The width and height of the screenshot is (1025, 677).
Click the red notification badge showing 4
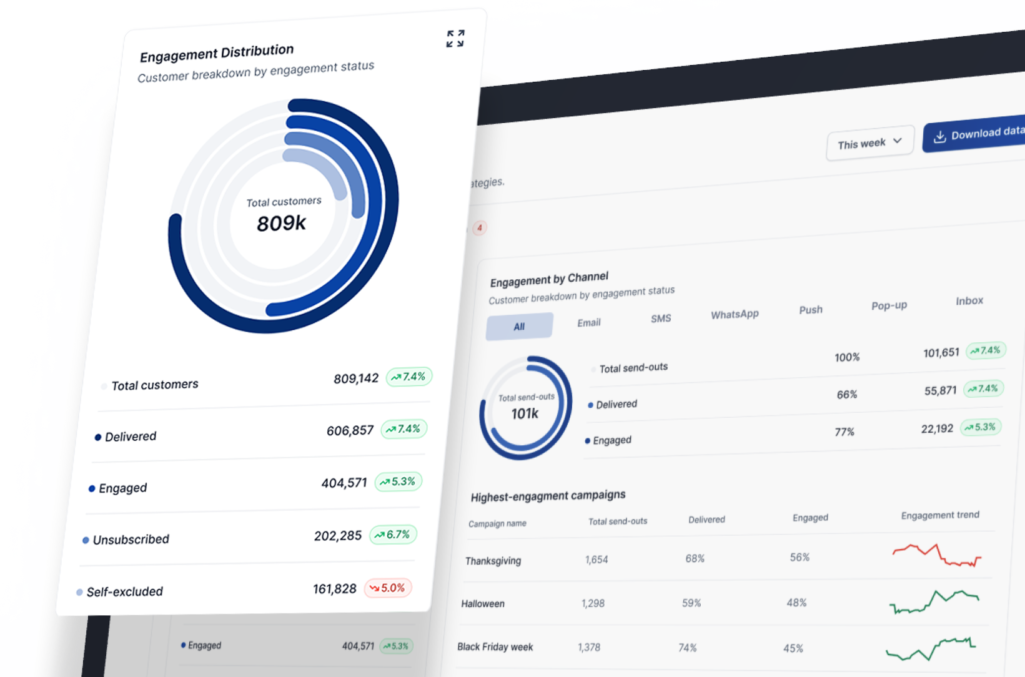point(480,228)
